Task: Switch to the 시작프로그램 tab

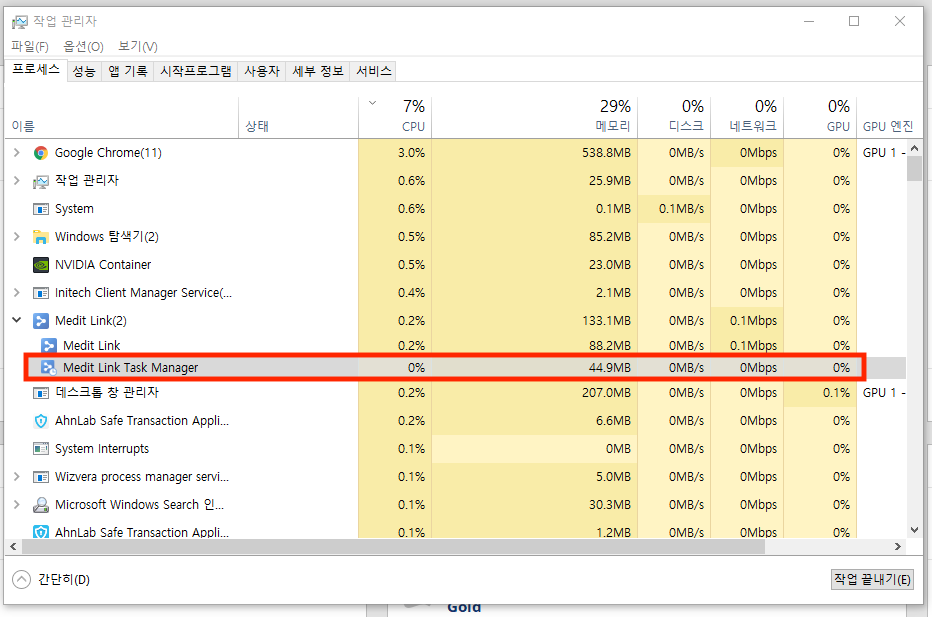Action: click(196, 71)
